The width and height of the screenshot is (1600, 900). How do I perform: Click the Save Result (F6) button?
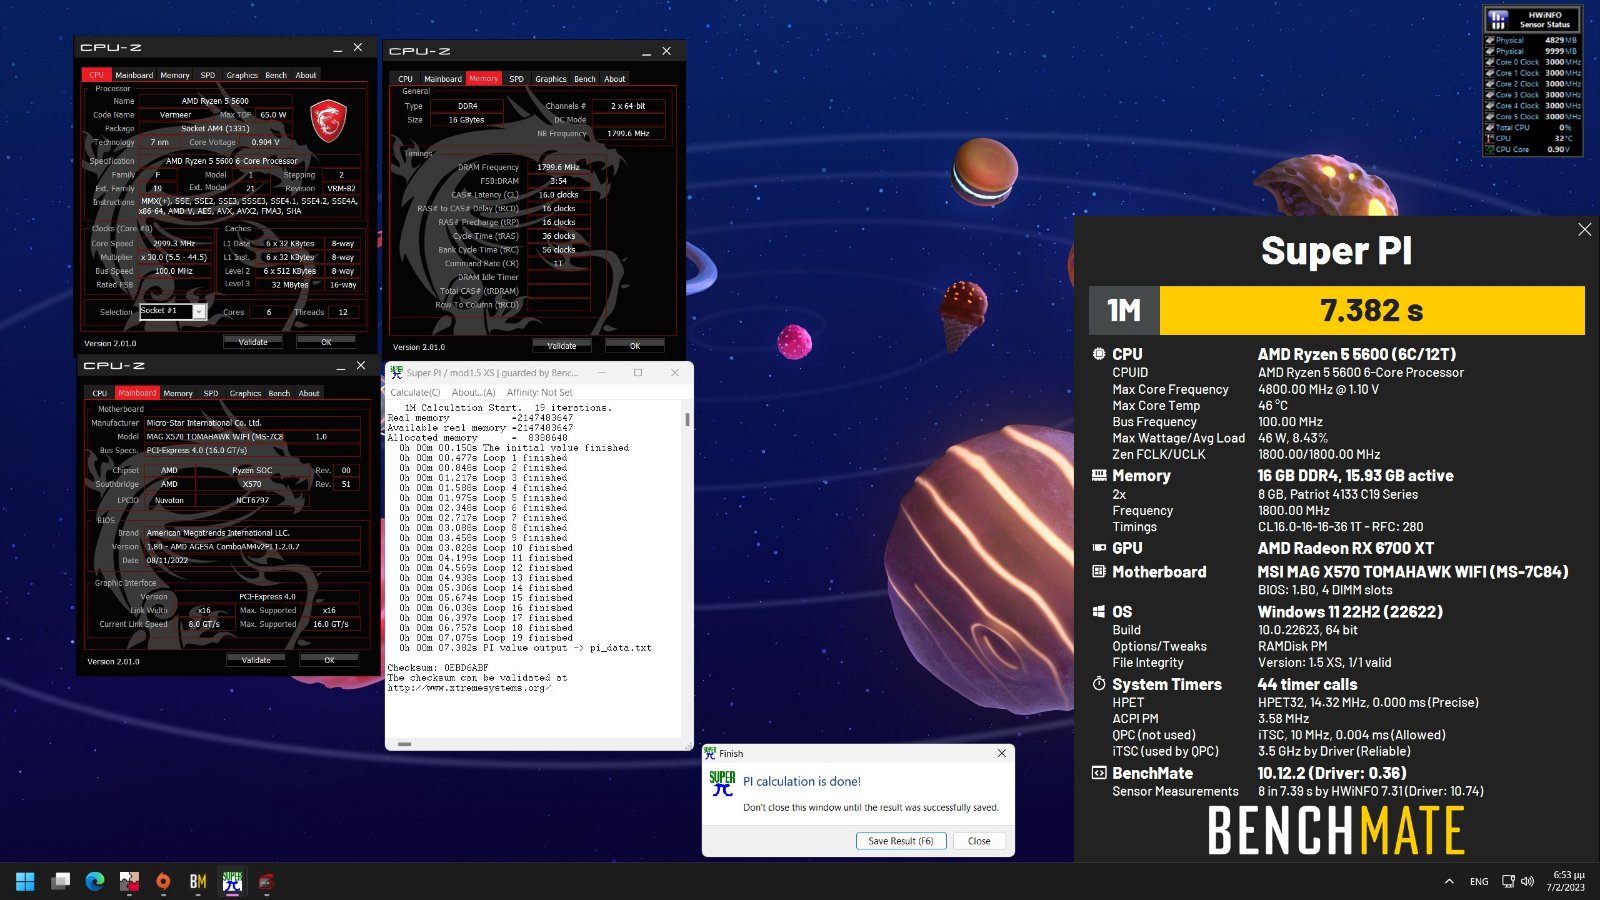pos(900,841)
